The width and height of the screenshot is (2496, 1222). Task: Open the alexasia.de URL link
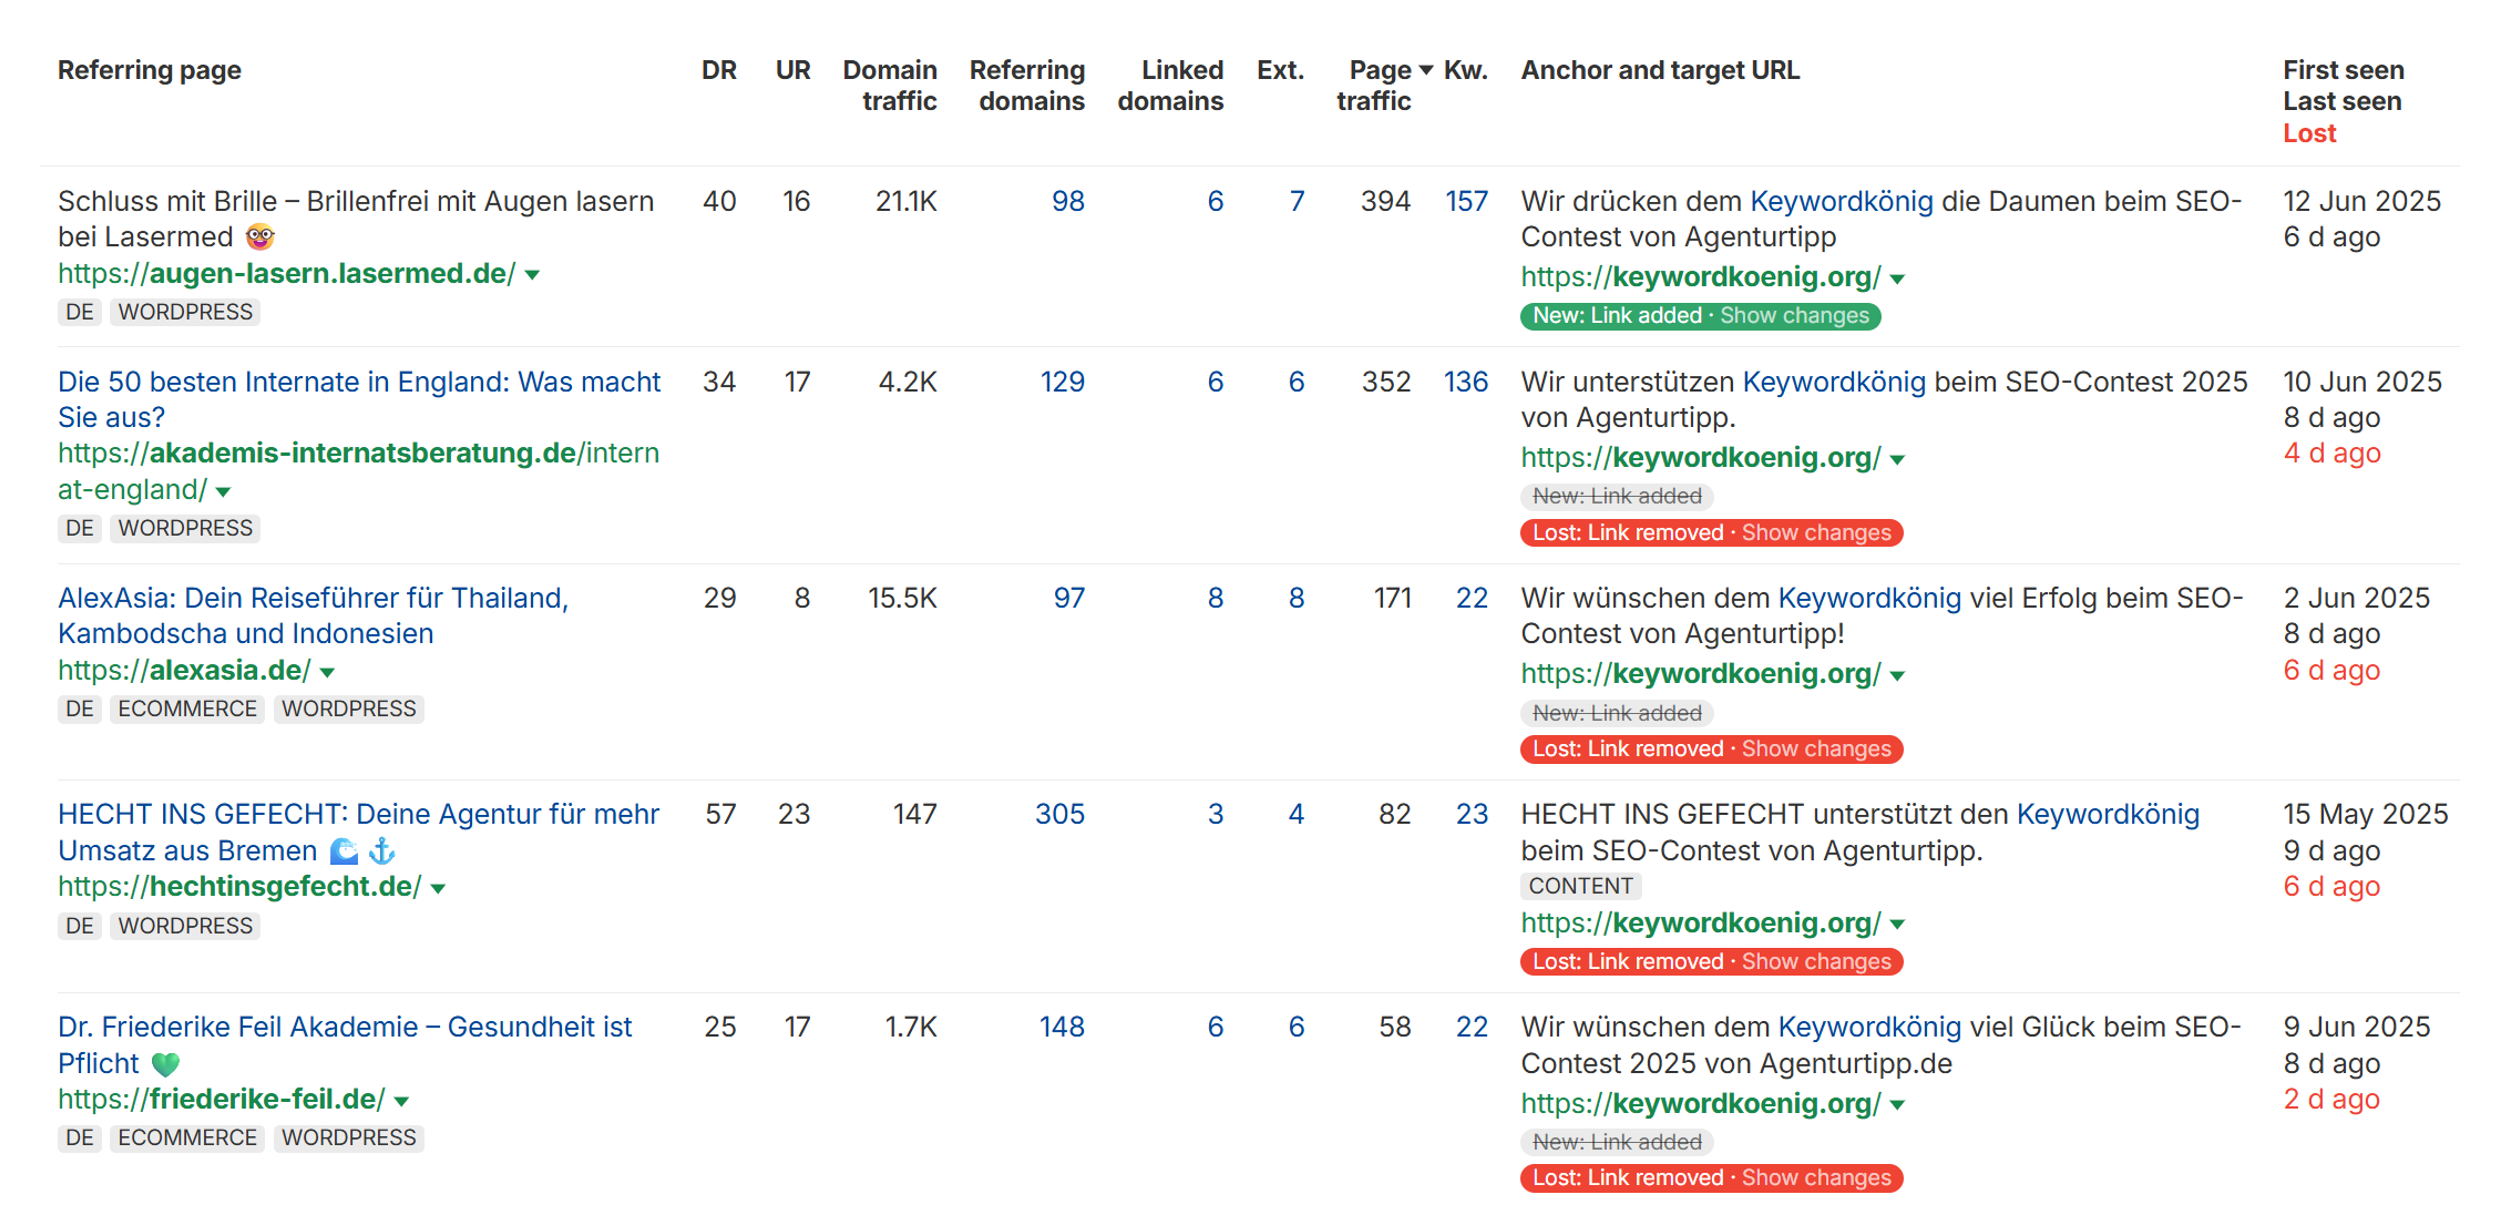[184, 670]
